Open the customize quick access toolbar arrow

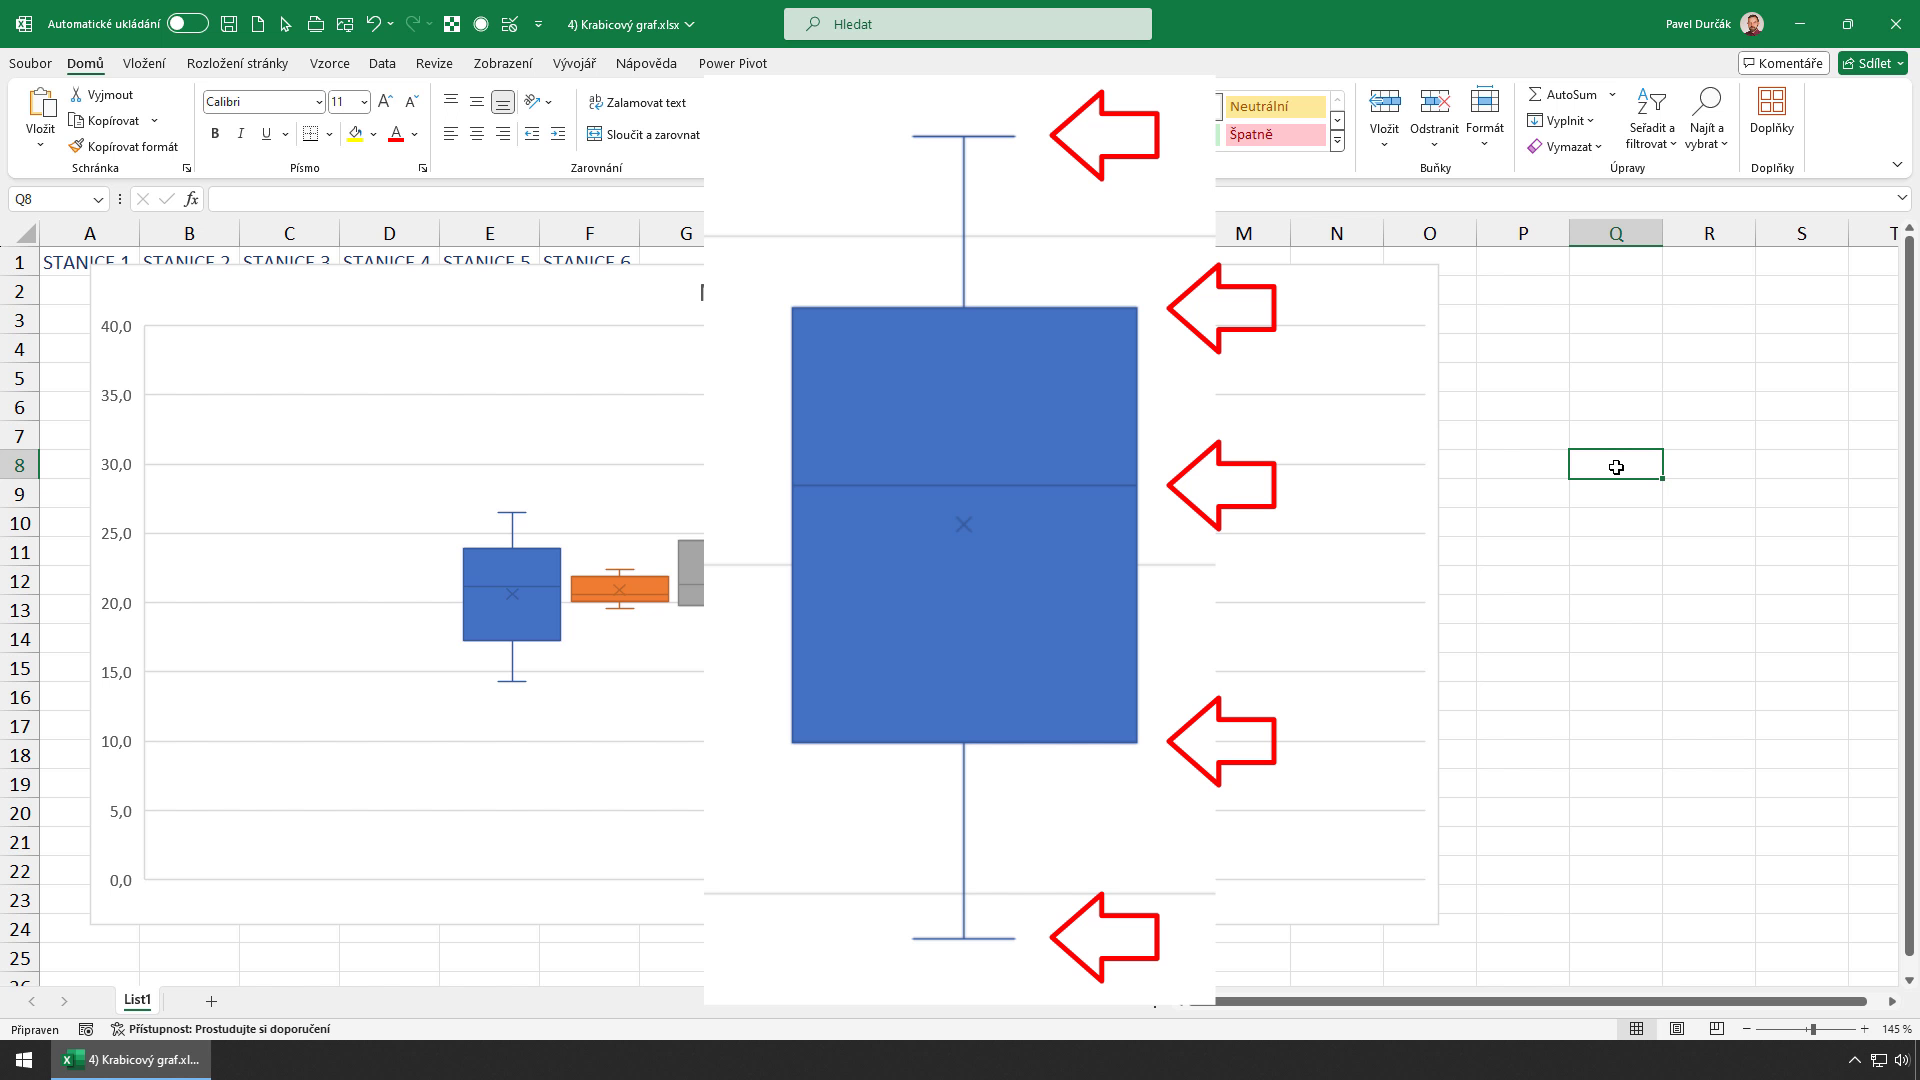pos(539,24)
